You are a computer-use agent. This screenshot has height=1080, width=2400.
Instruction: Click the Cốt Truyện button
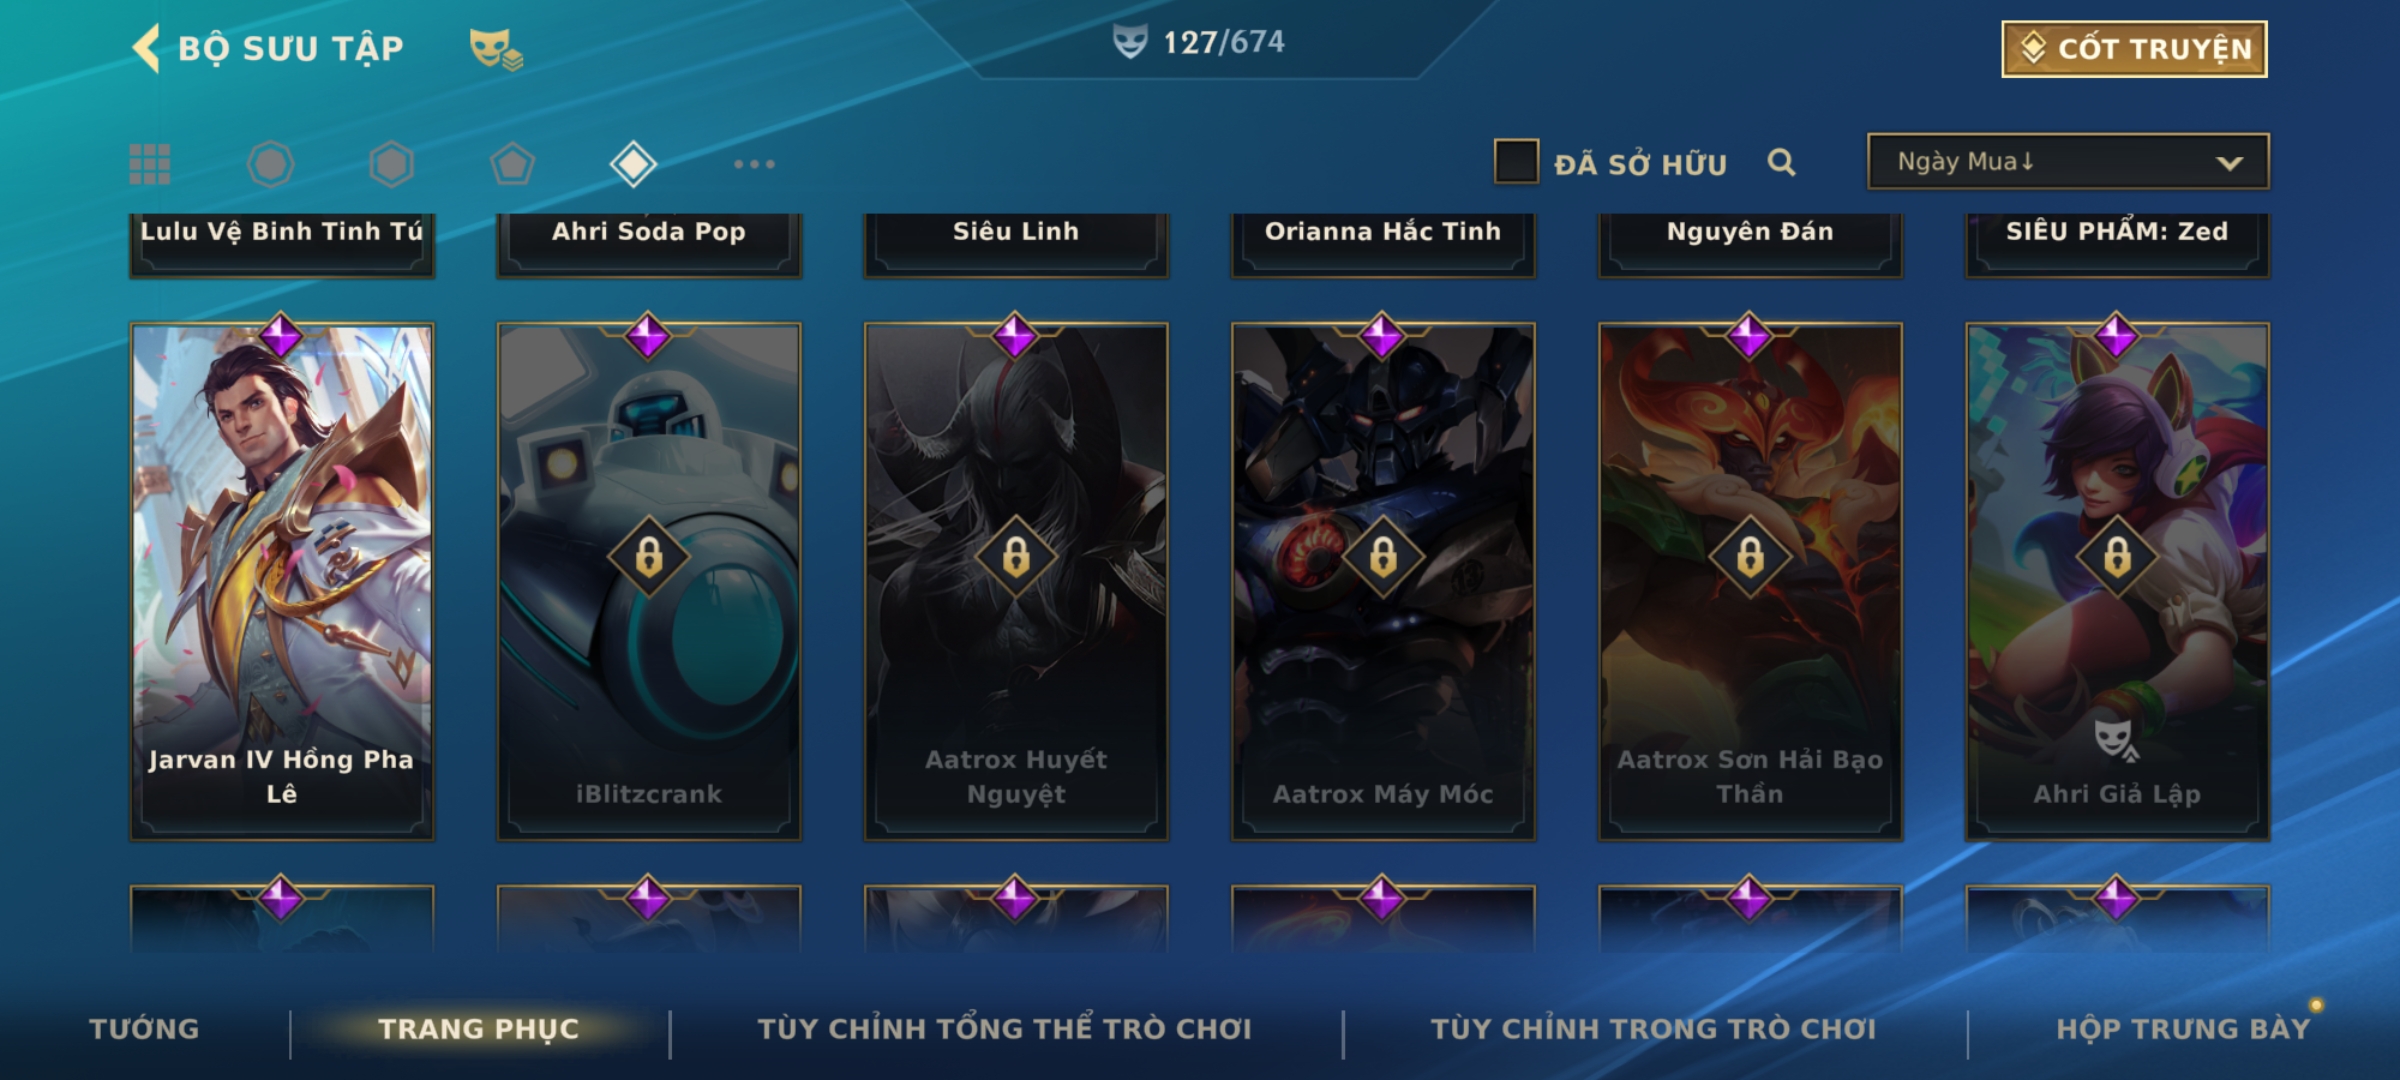coord(2134,48)
